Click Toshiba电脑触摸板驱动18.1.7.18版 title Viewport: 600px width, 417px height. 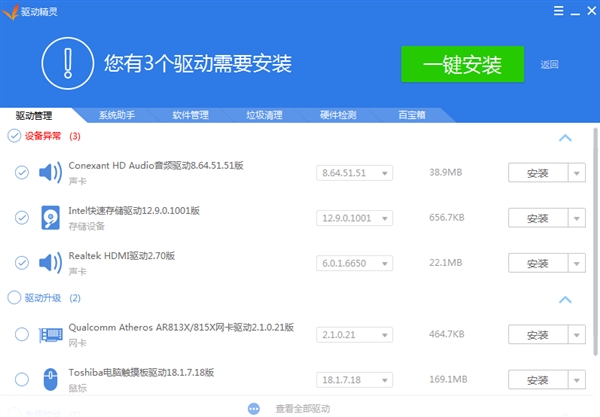(x=141, y=372)
